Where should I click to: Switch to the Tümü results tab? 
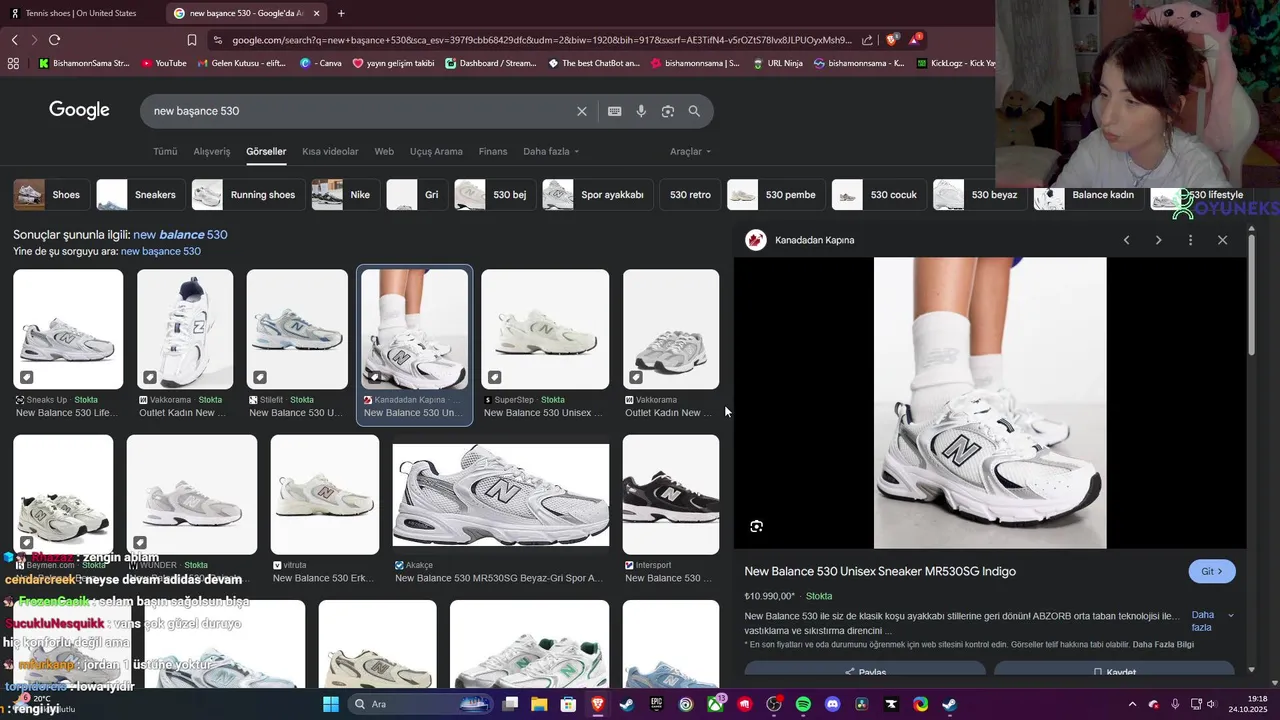(165, 152)
